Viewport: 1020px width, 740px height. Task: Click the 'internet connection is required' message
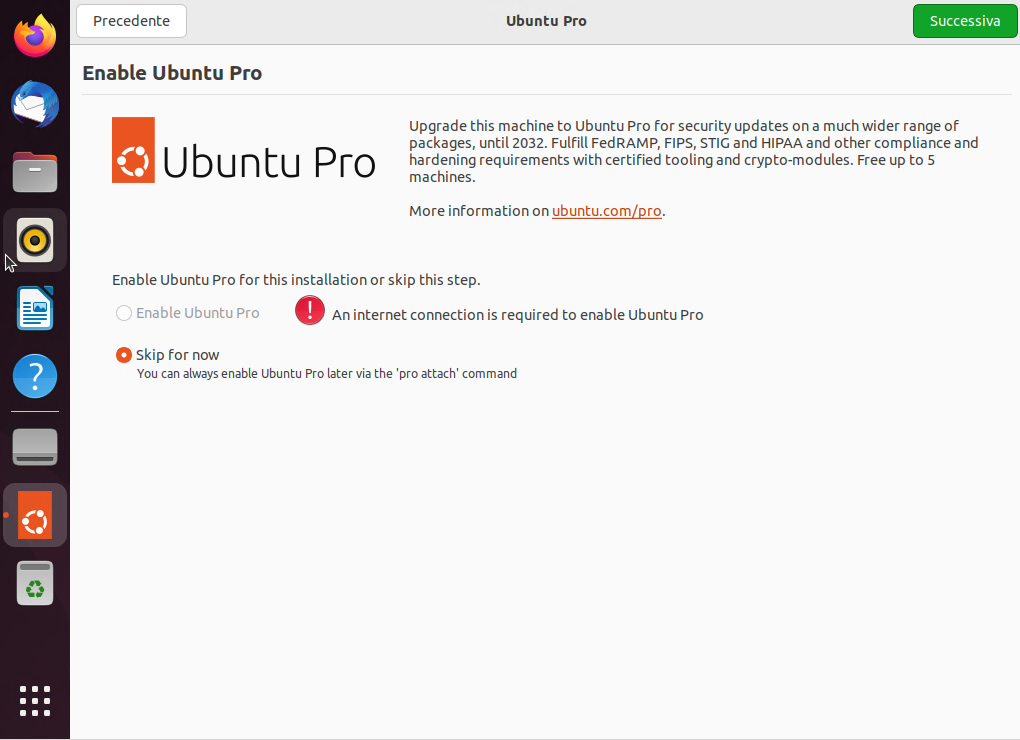pos(518,315)
